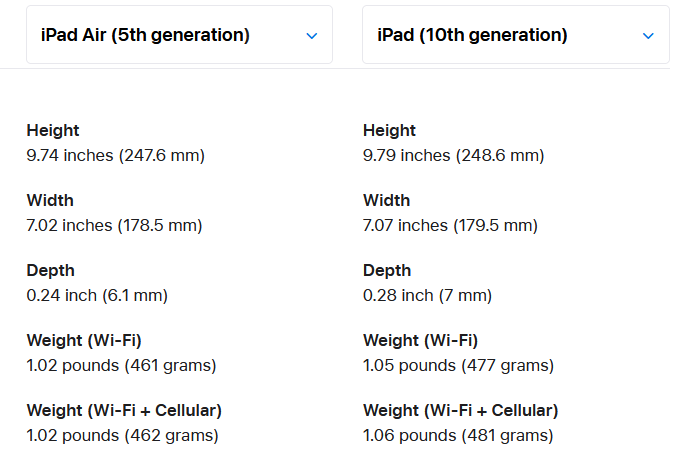Select the 0.24 inch (6.1 mm) depth value
This screenshot has width=678, height=471.
[97, 295]
